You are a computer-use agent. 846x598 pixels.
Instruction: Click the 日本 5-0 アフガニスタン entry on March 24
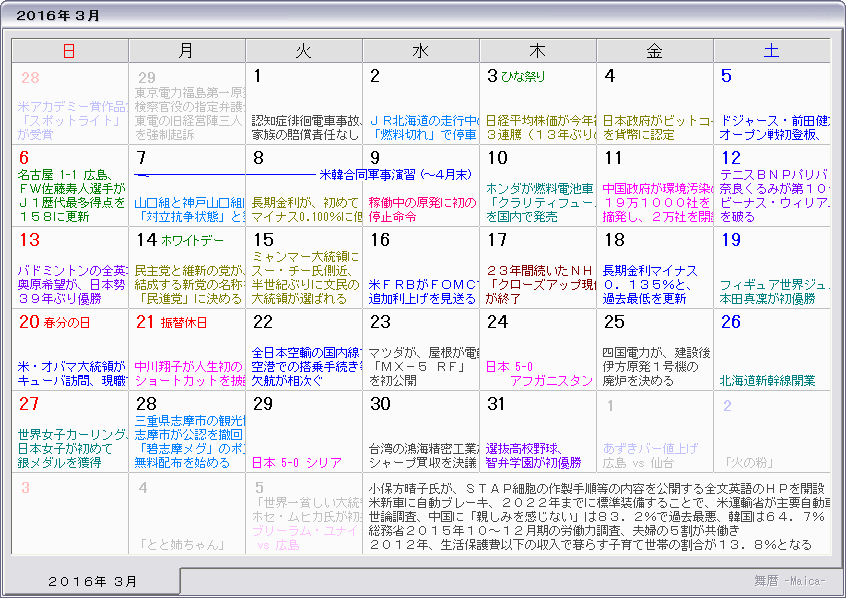click(x=539, y=373)
